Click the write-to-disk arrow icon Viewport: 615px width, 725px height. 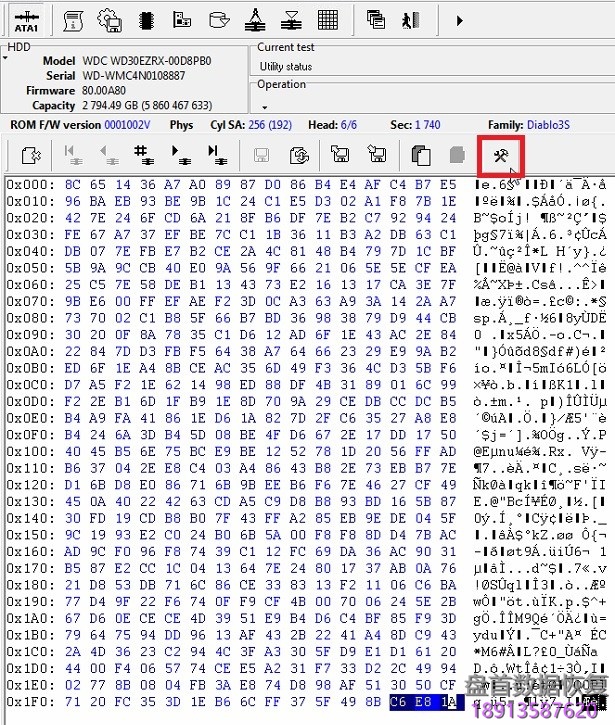point(377,154)
